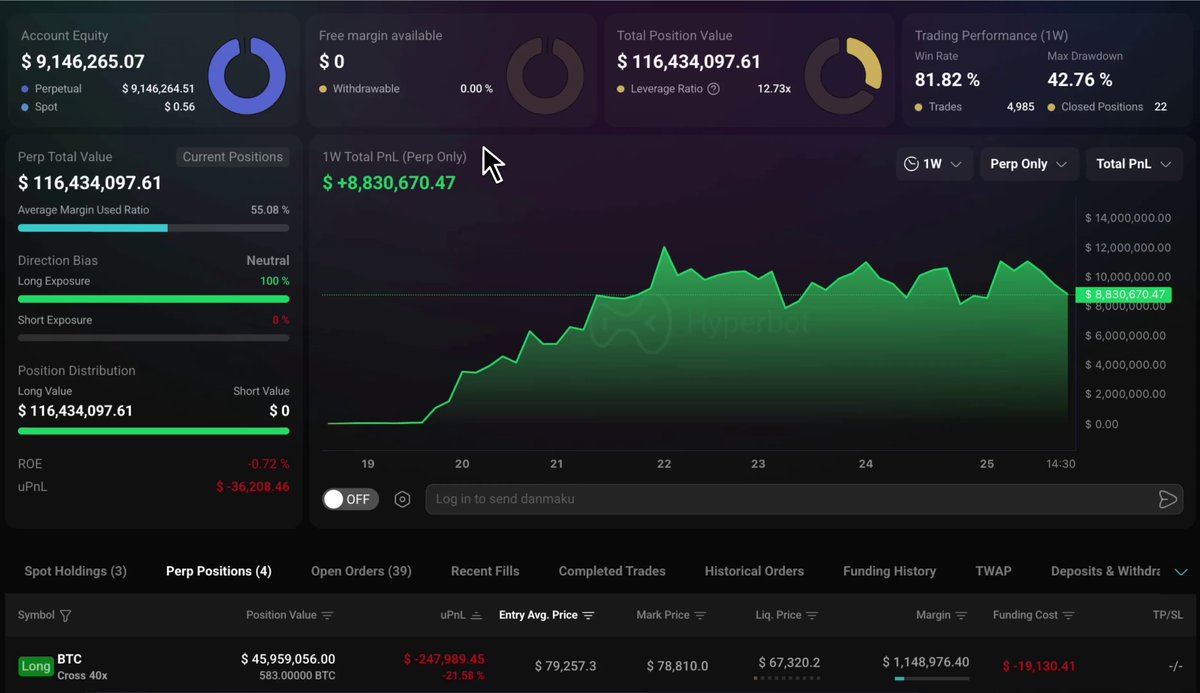Click the Free margin donut chart
Screen dimensions: 1200x693
(545, 76)
